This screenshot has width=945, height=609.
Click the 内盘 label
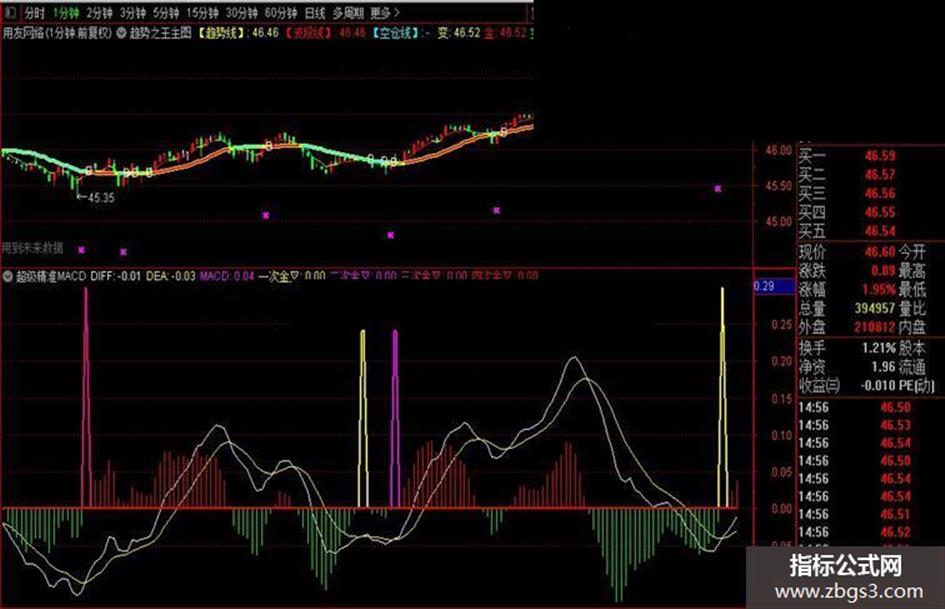click(x=912, y=327)
